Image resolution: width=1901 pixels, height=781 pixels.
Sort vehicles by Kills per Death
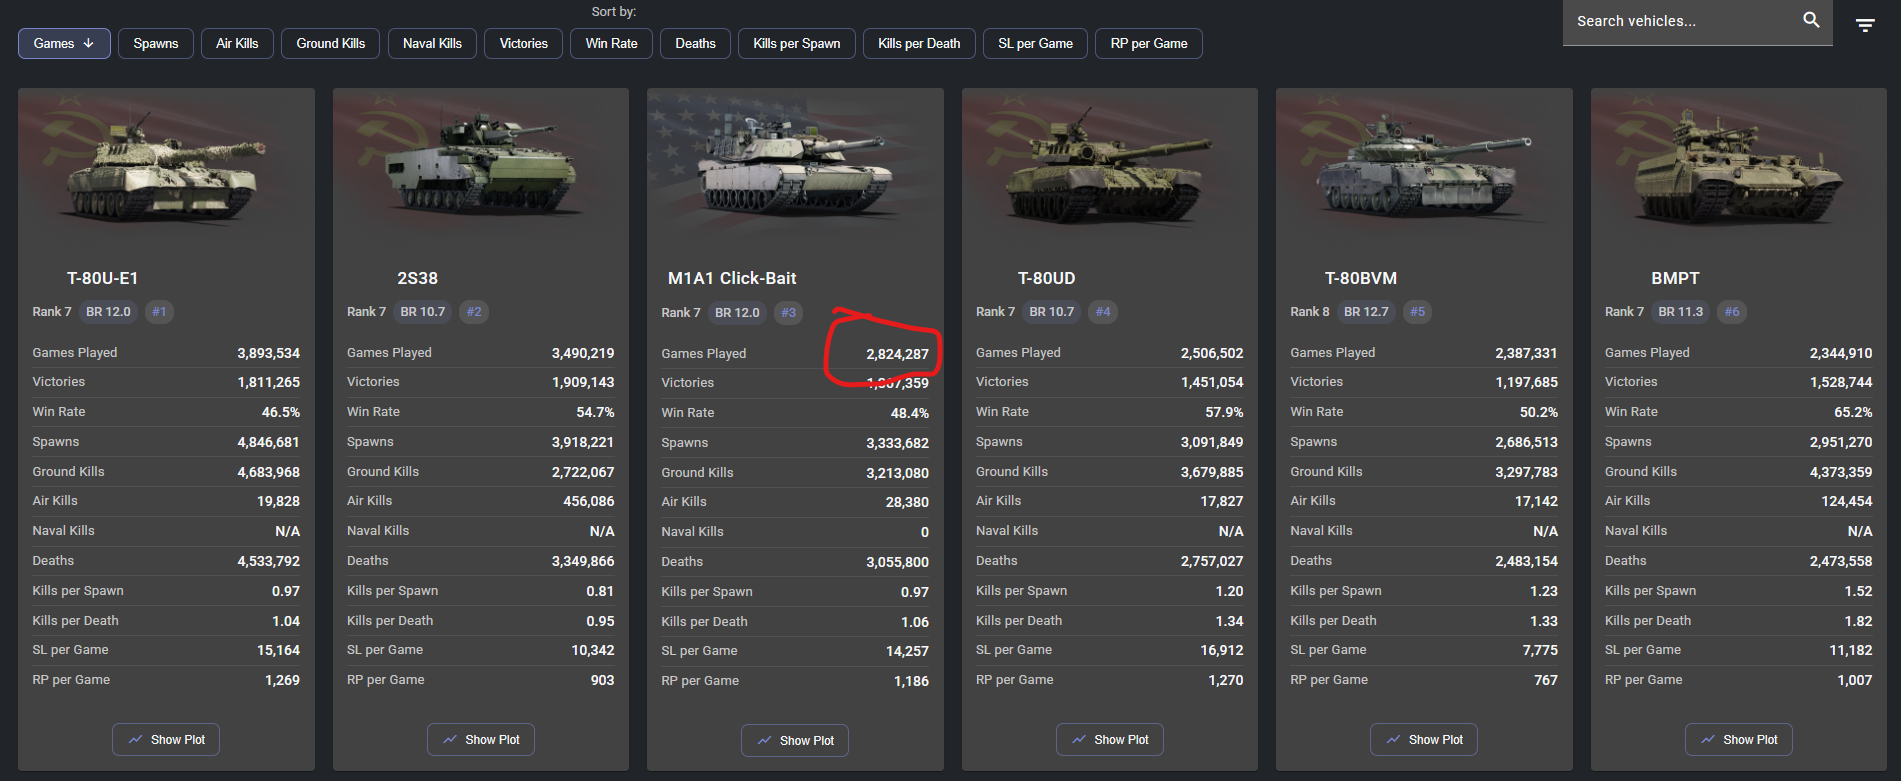click(918, 44)
